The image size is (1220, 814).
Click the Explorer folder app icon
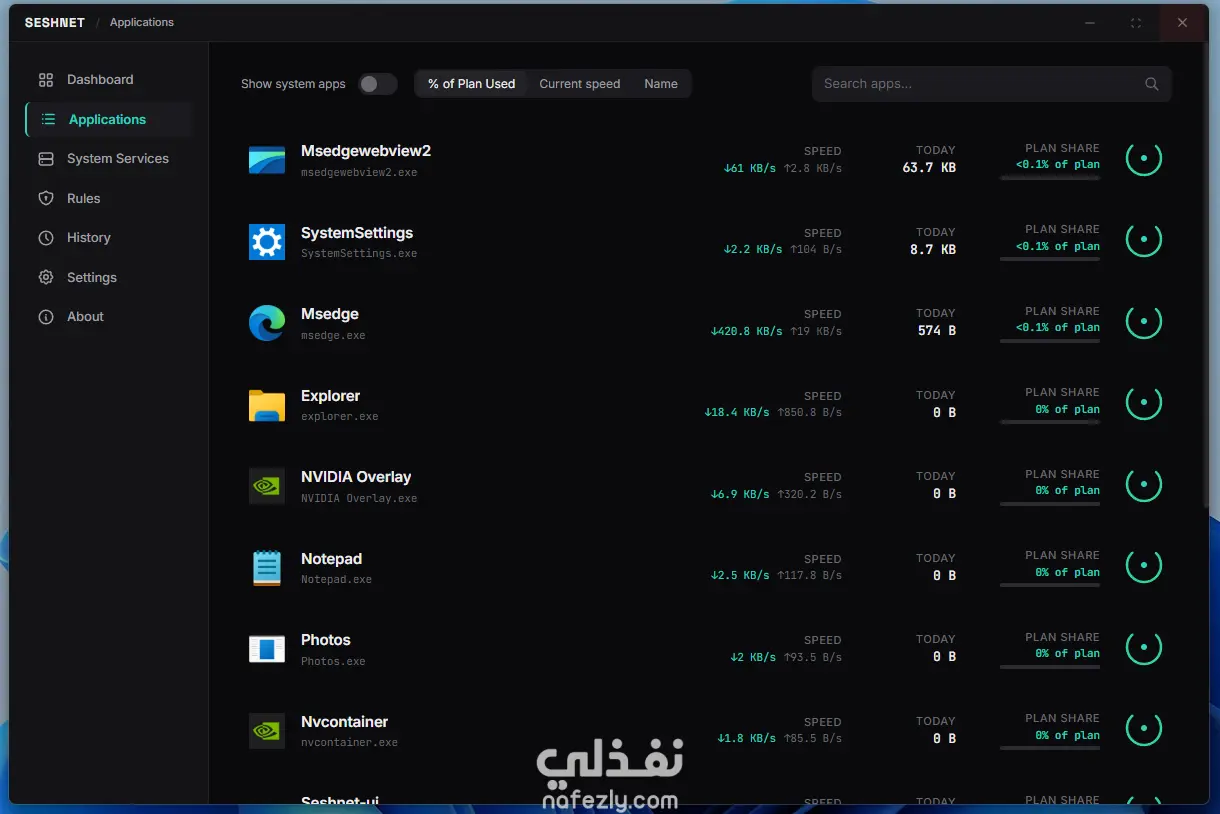tap(267, 405)
